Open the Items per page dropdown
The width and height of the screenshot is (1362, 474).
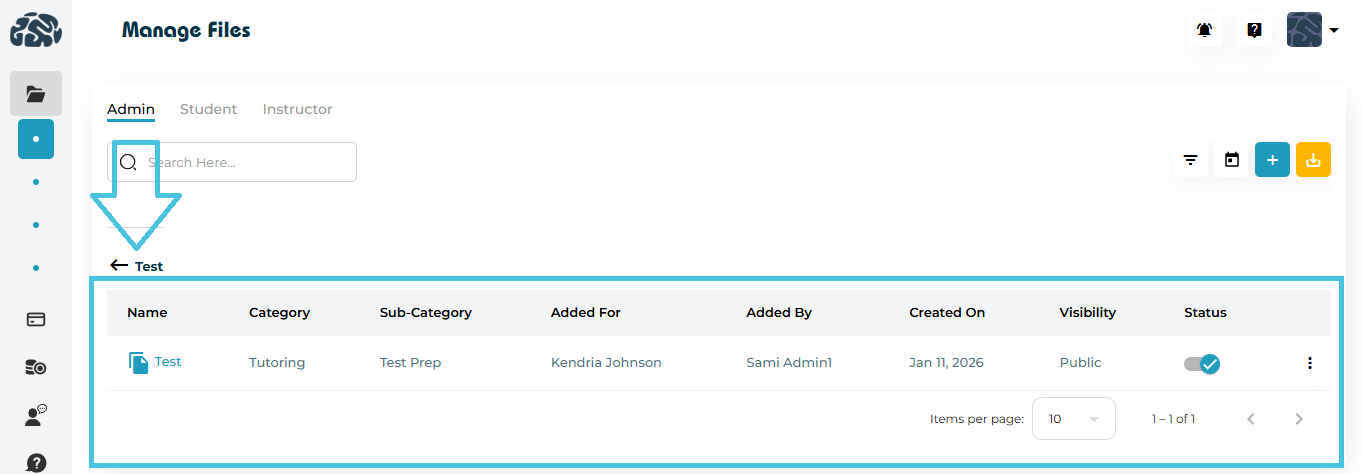tap(1073, 419)
